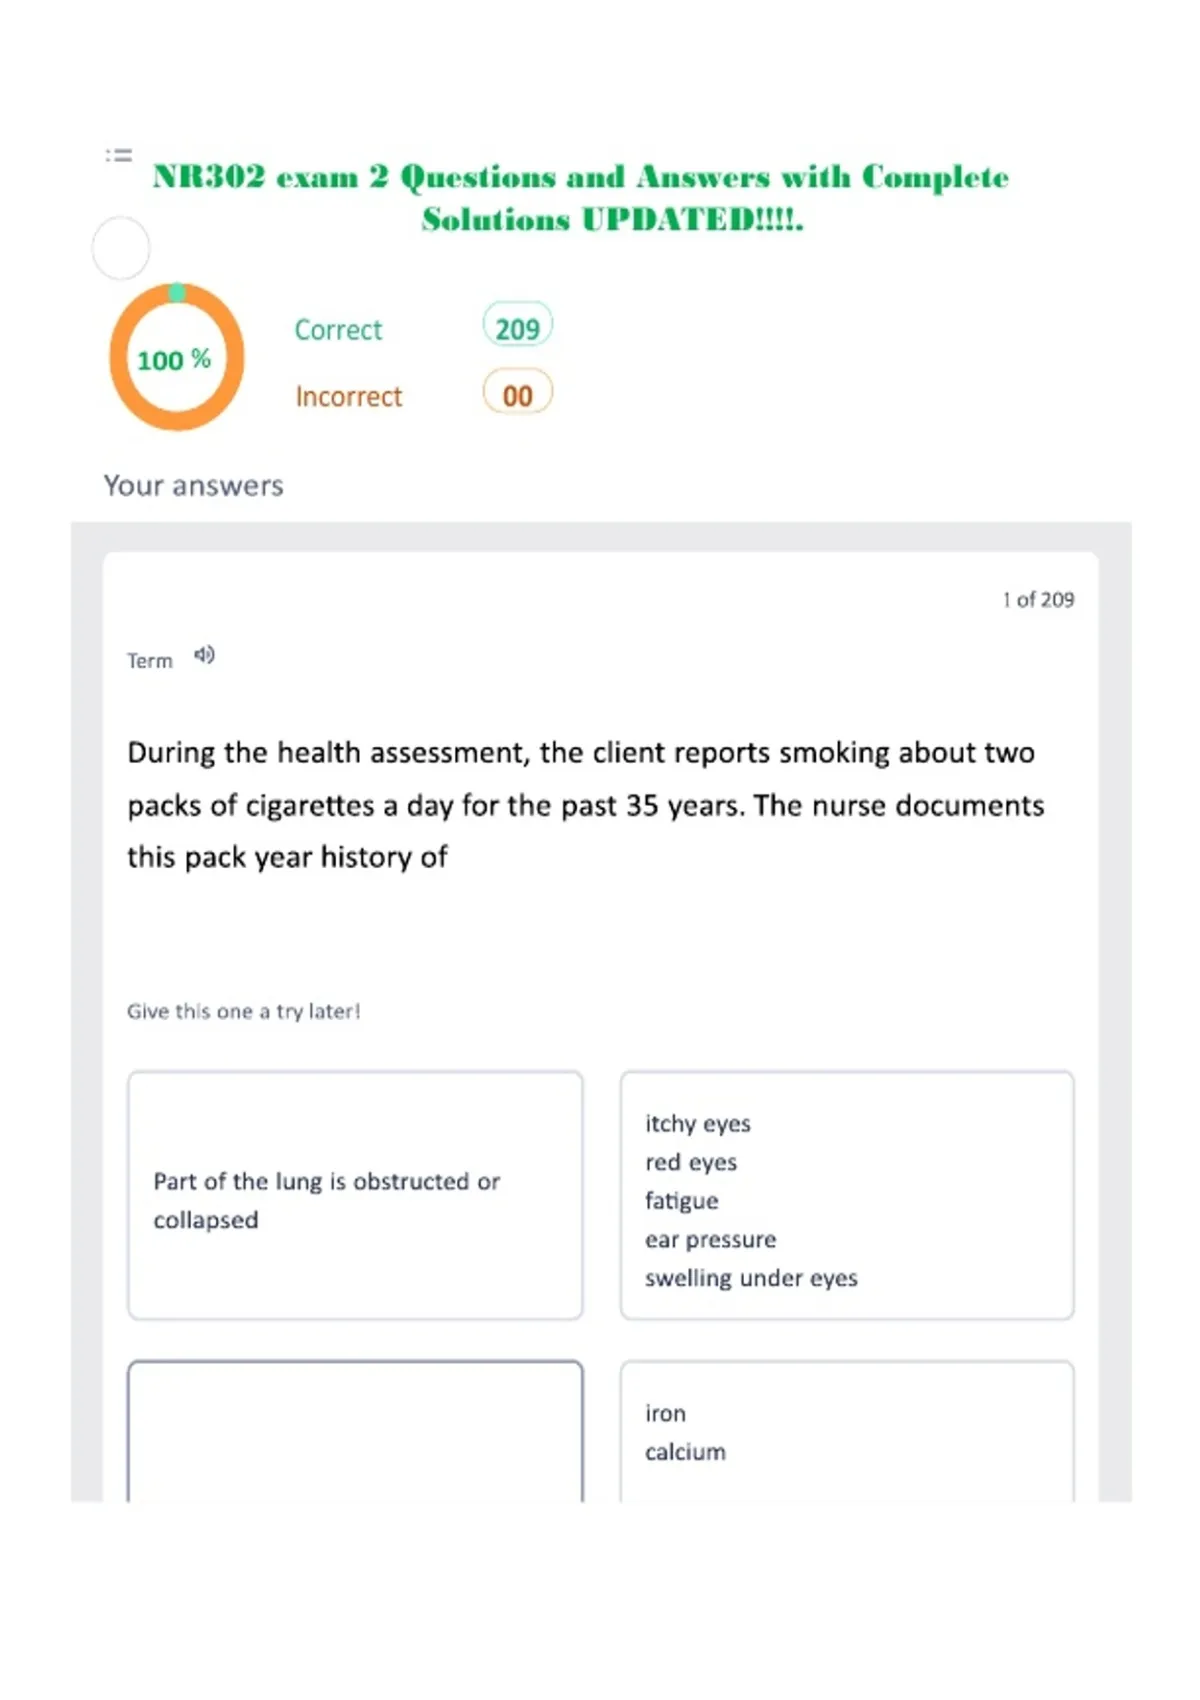Click the "Your answers" heading
Viewport: 1200px width, 1700px height.
(194, 486)
